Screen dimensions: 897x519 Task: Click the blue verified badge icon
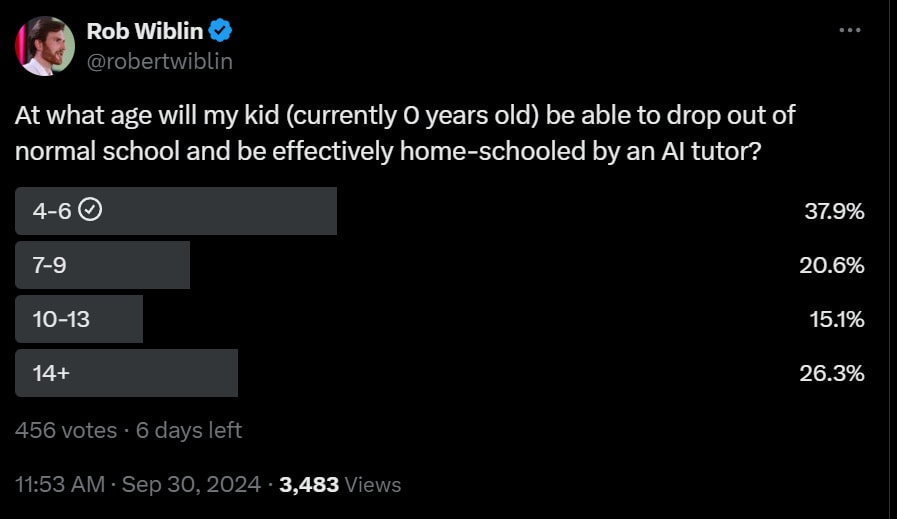click(x=220, y=30)
